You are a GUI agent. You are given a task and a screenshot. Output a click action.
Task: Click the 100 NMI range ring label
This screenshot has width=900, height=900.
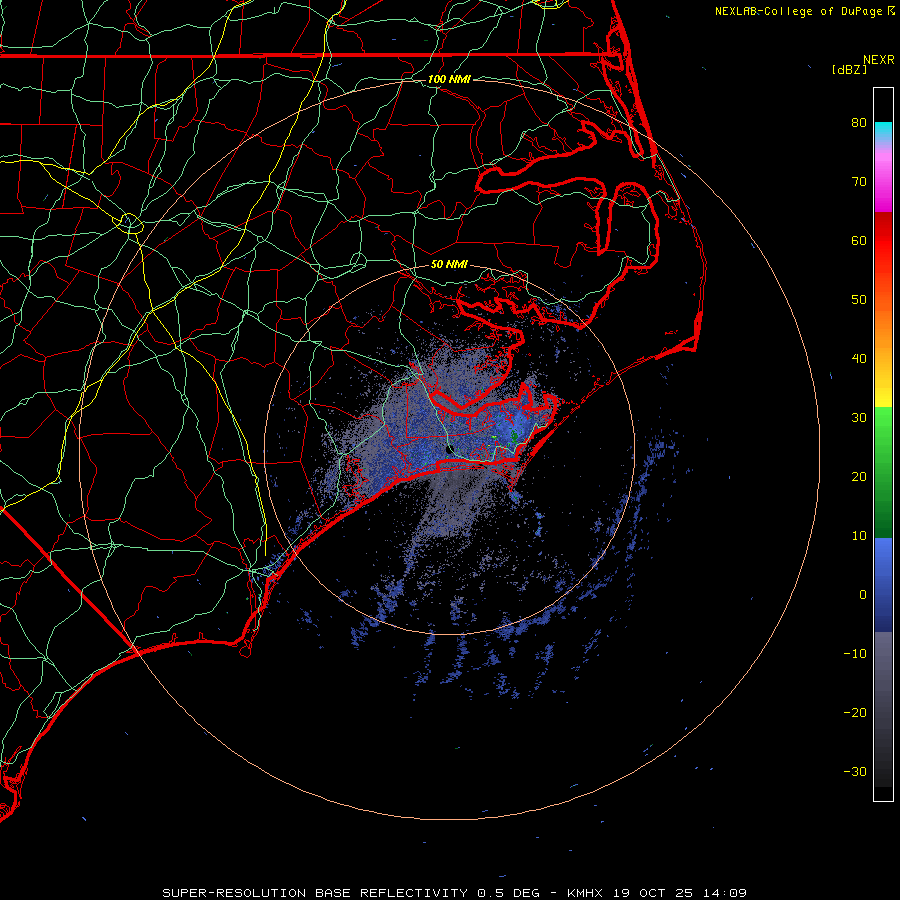point(449,79)
